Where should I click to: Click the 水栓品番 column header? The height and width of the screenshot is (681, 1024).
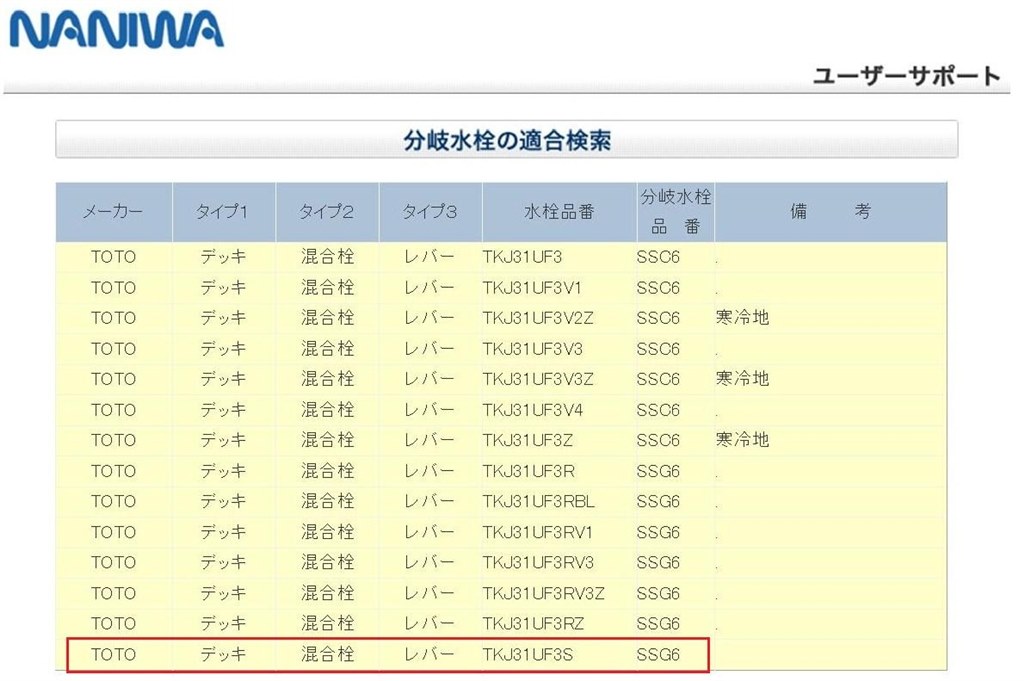[x=559, y=212]
